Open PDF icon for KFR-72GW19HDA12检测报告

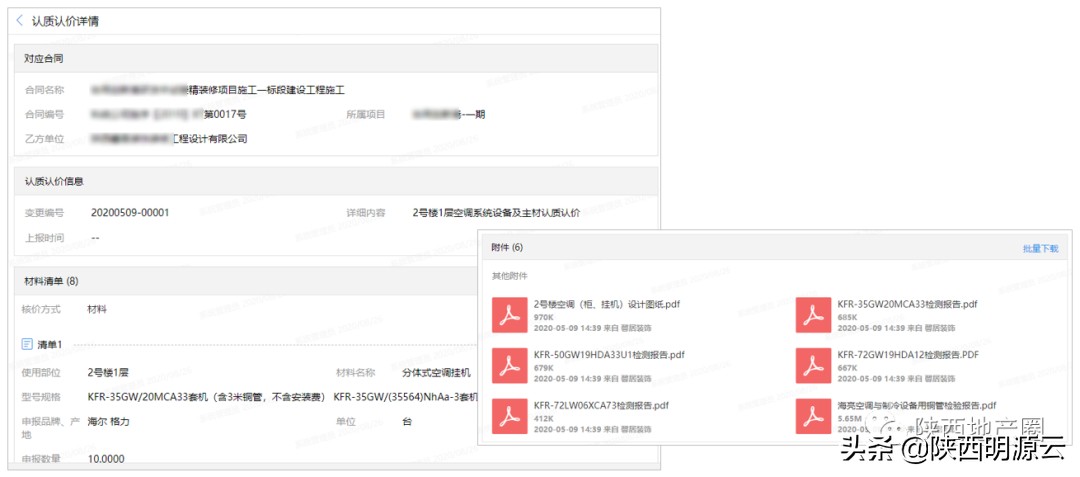coord(813,365)
